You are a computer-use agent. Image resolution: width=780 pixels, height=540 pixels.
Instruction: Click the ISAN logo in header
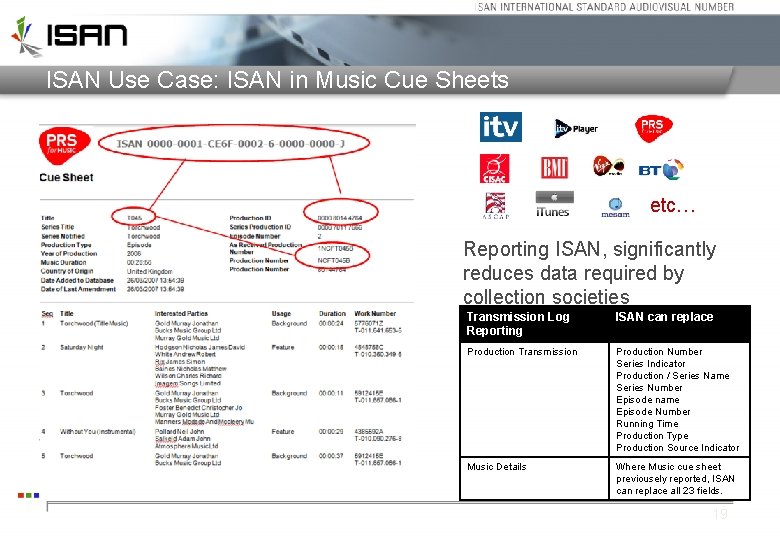pos(69,36)
